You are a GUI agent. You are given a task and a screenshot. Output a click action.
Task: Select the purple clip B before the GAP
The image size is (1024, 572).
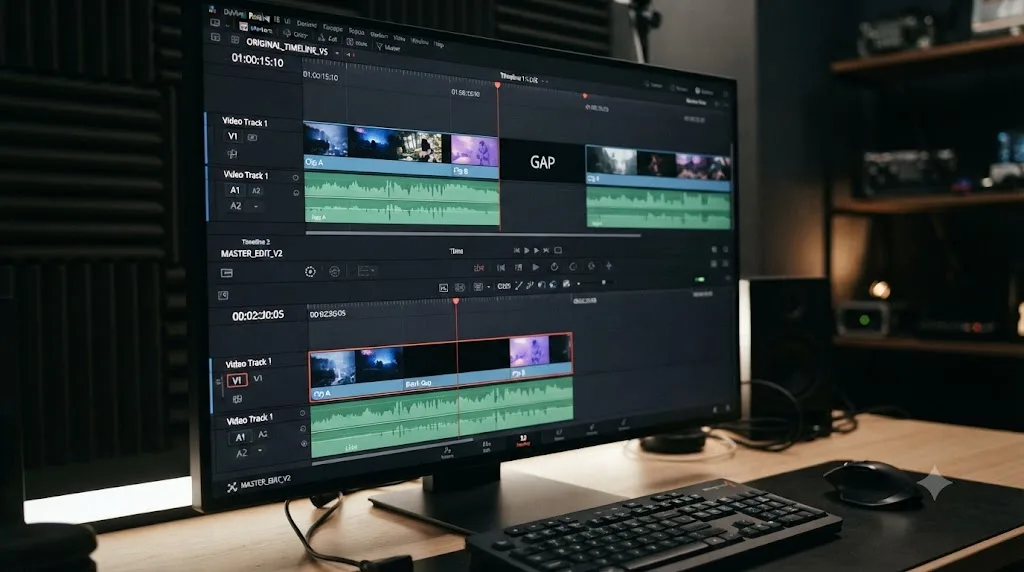click(475, 155)
